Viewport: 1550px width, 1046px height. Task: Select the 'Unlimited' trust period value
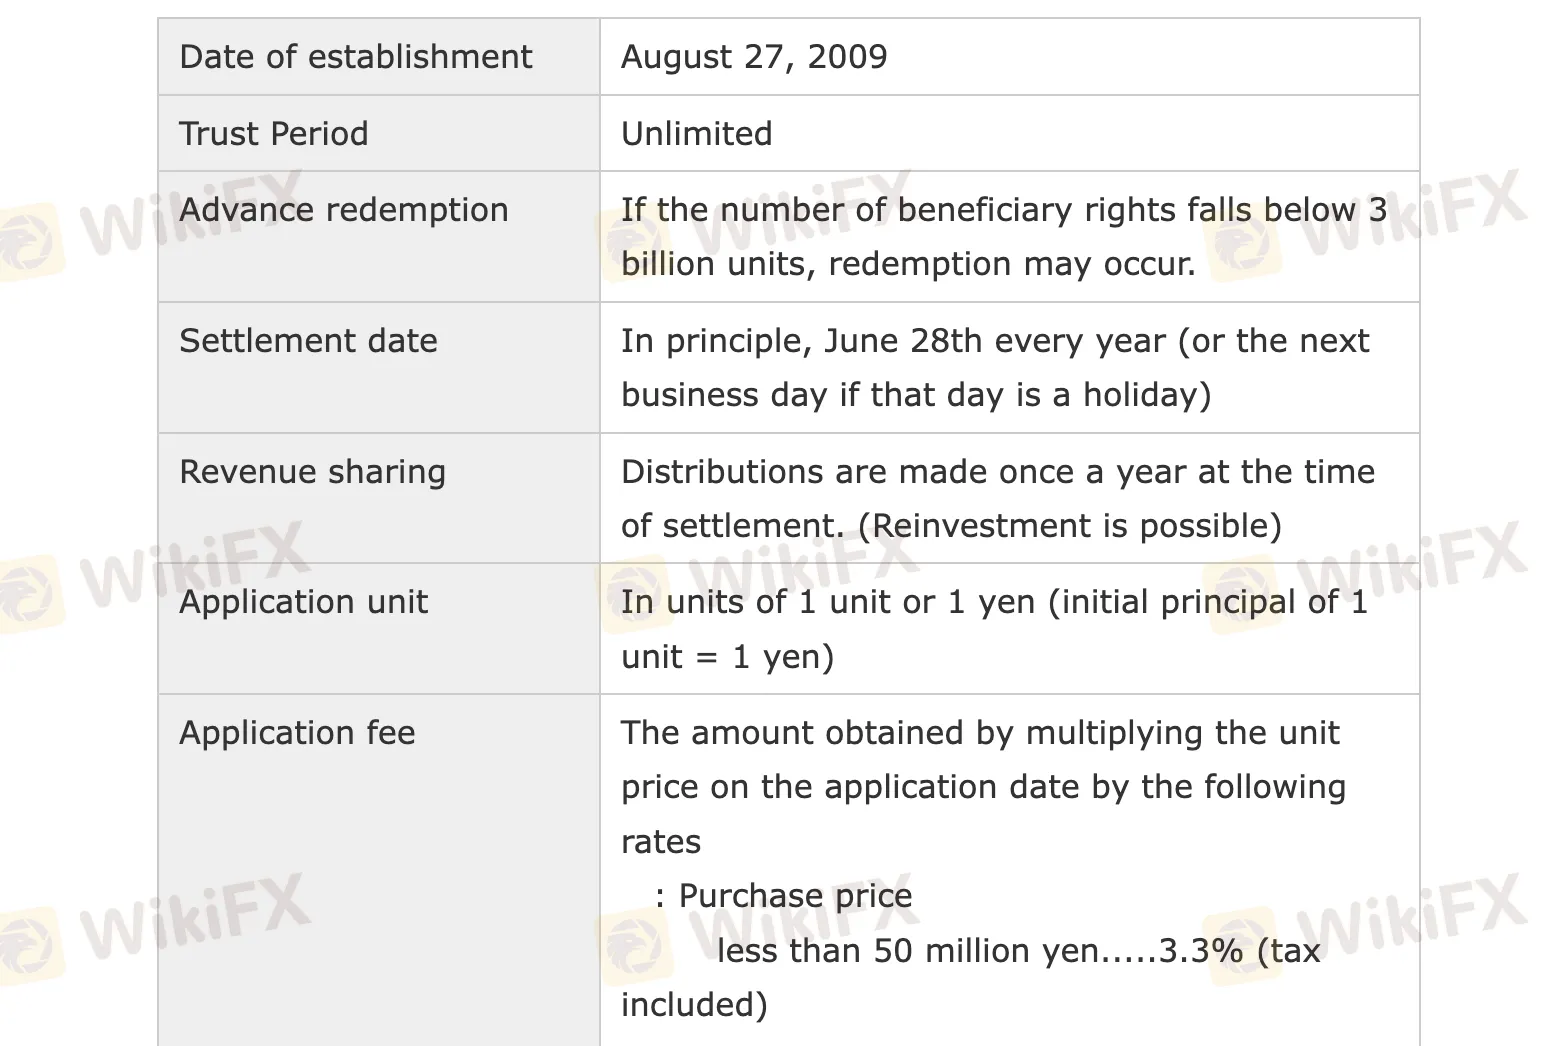696,134
